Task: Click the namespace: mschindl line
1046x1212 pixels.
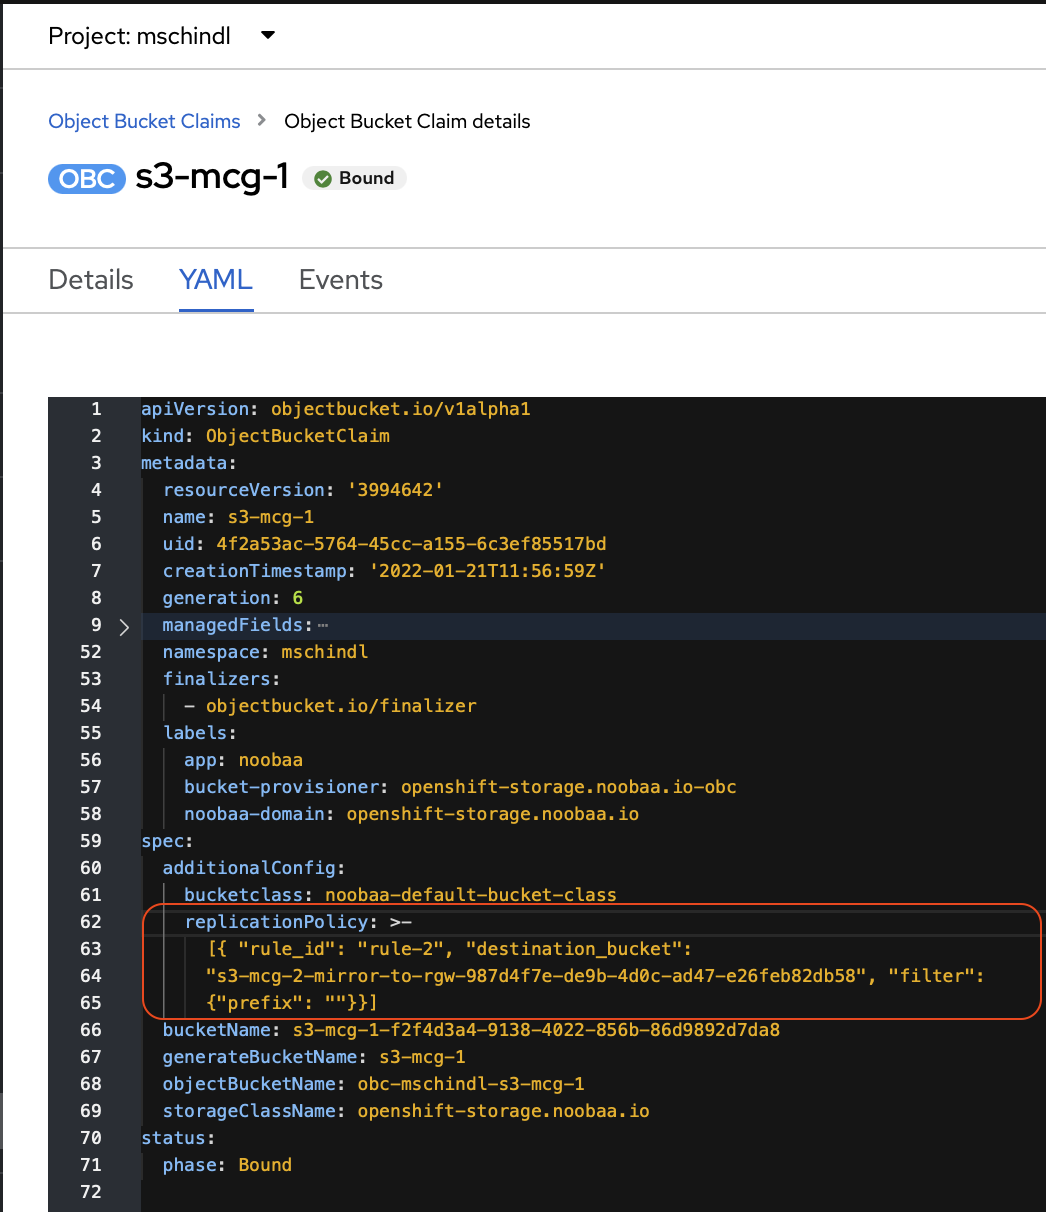Action: (x=266, y=652)
